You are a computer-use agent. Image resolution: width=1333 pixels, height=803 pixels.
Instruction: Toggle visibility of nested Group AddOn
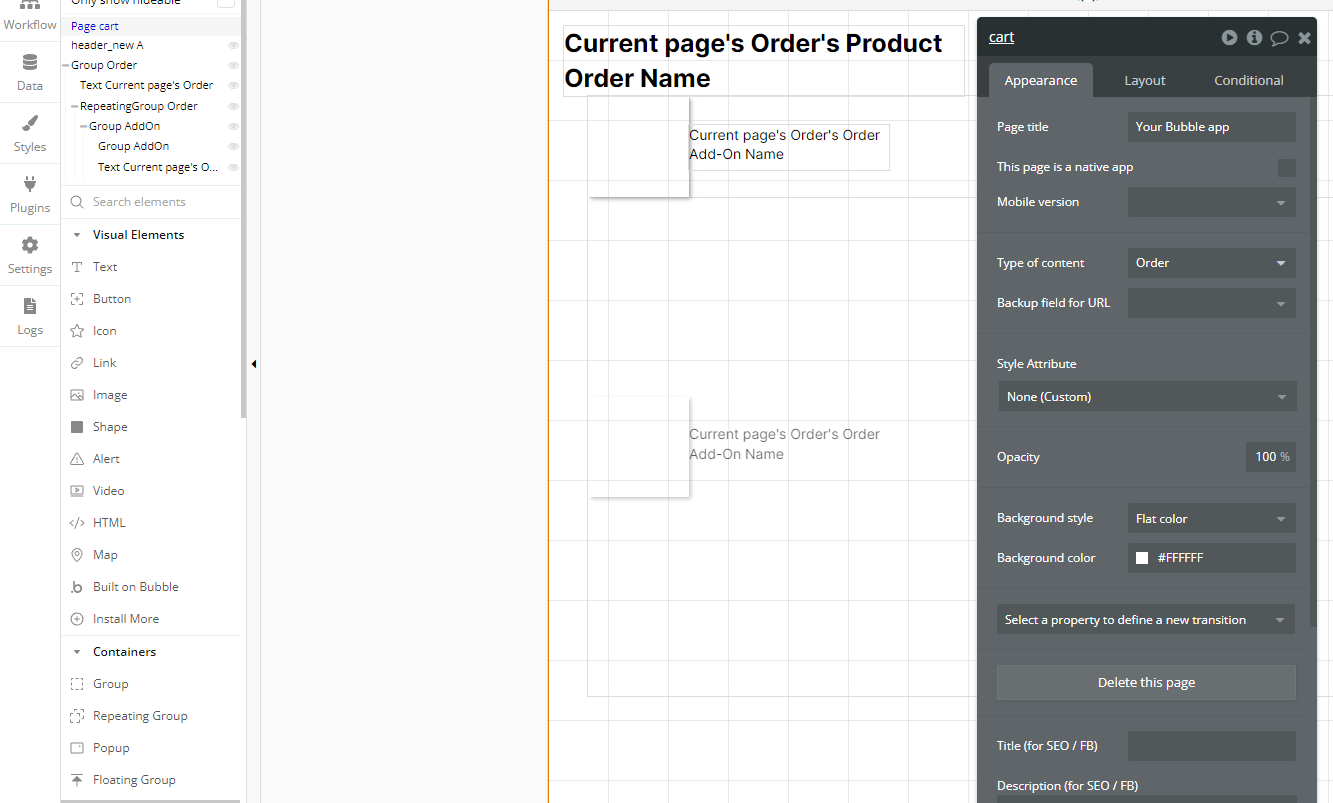pos(233,147)
